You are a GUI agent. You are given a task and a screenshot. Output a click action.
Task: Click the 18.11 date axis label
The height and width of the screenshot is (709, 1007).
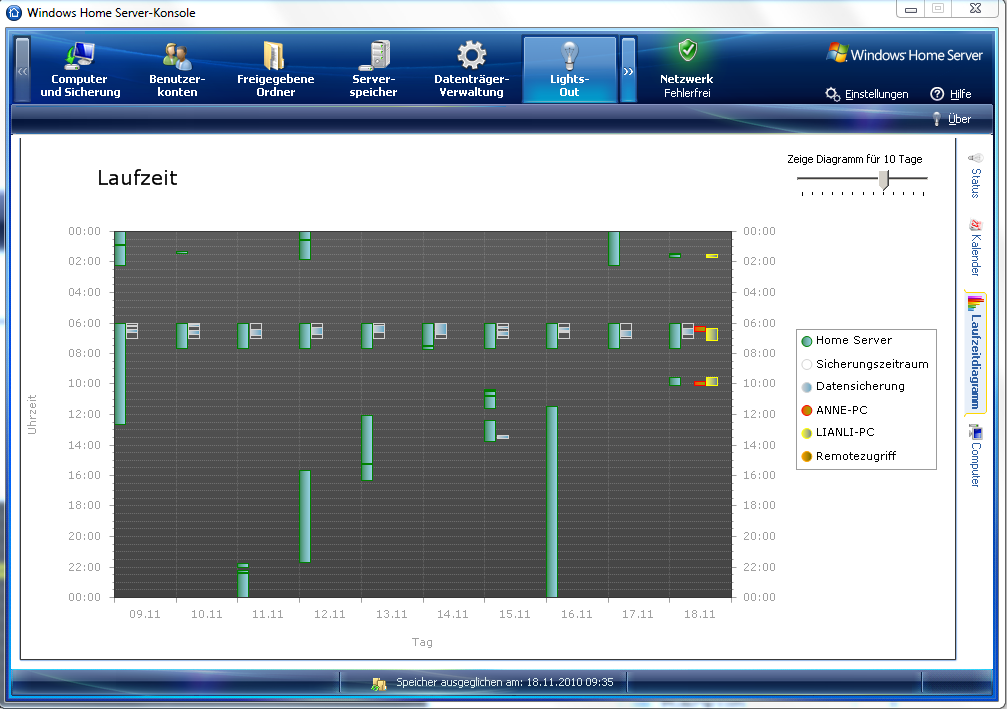point(699,614)
